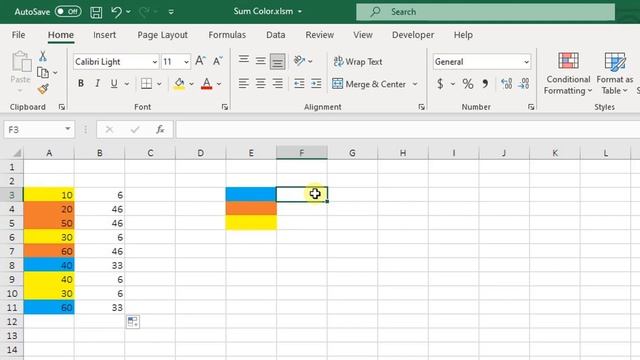Click the Insert Function fx icon
The height and width of the screenshot is (360, 640).
(x=160, y=130)
